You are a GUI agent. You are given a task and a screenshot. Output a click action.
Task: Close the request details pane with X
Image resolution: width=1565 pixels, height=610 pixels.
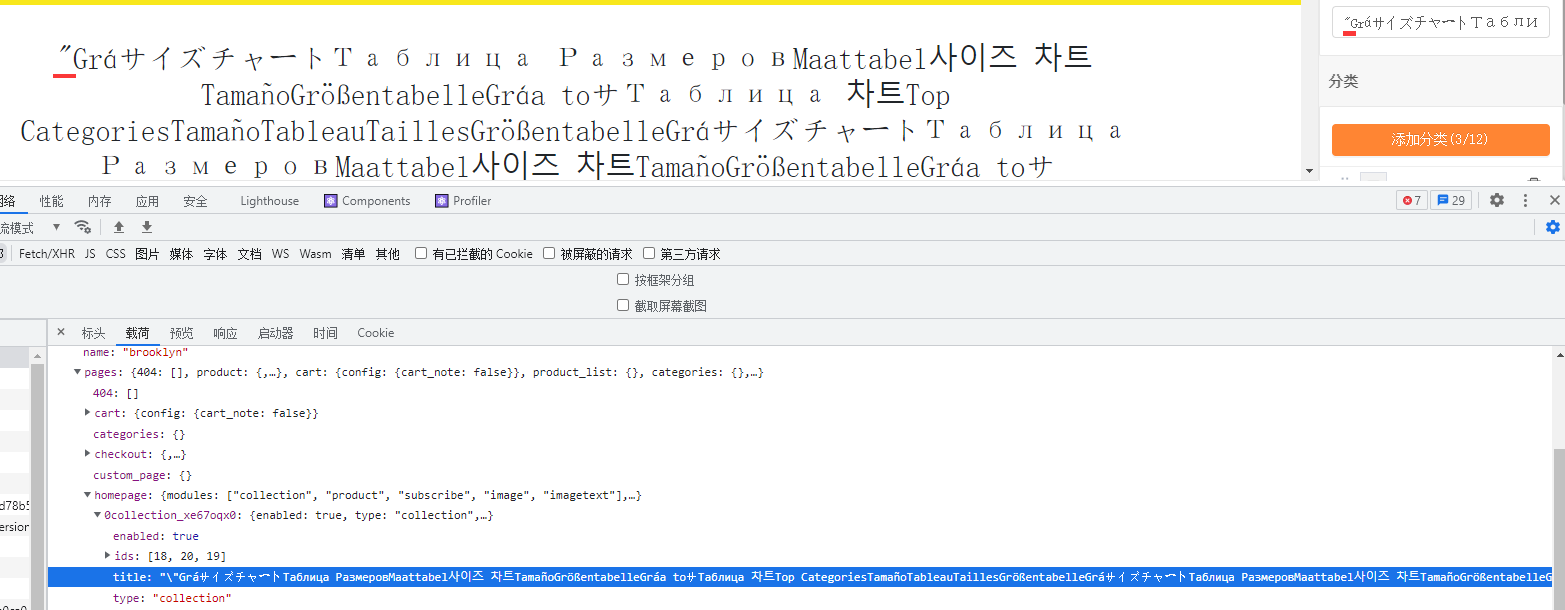pos(61,332)
